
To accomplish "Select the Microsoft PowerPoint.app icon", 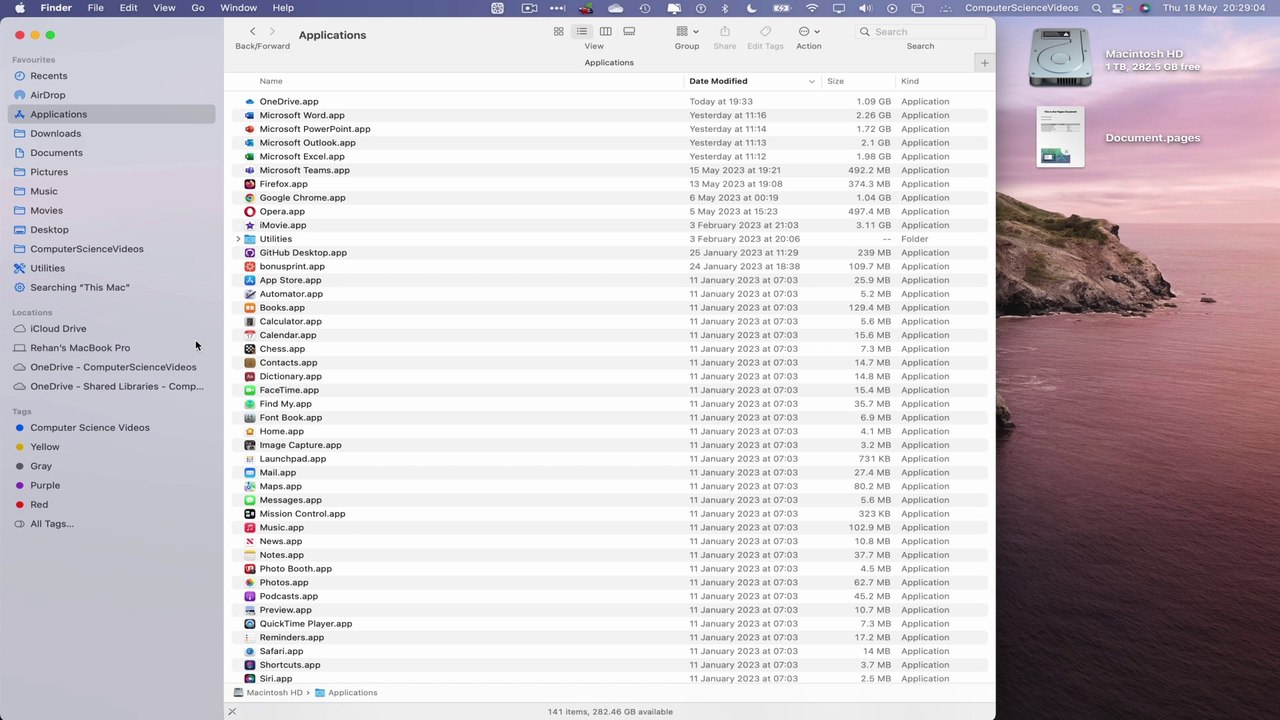I will click(250, 129).
